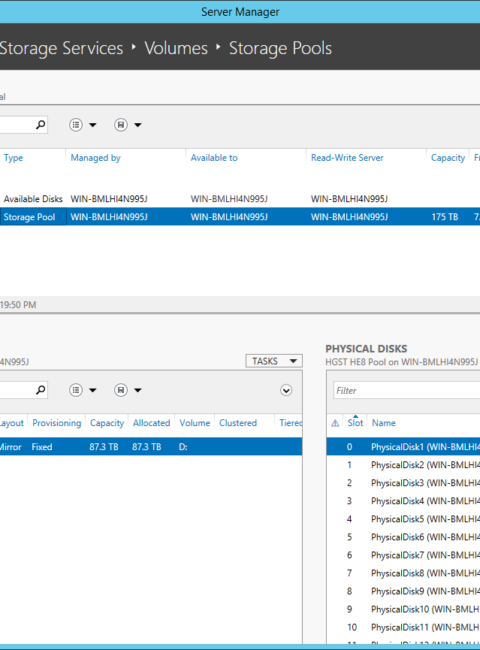Click the D: volume cell

click(x=183, y=447)
